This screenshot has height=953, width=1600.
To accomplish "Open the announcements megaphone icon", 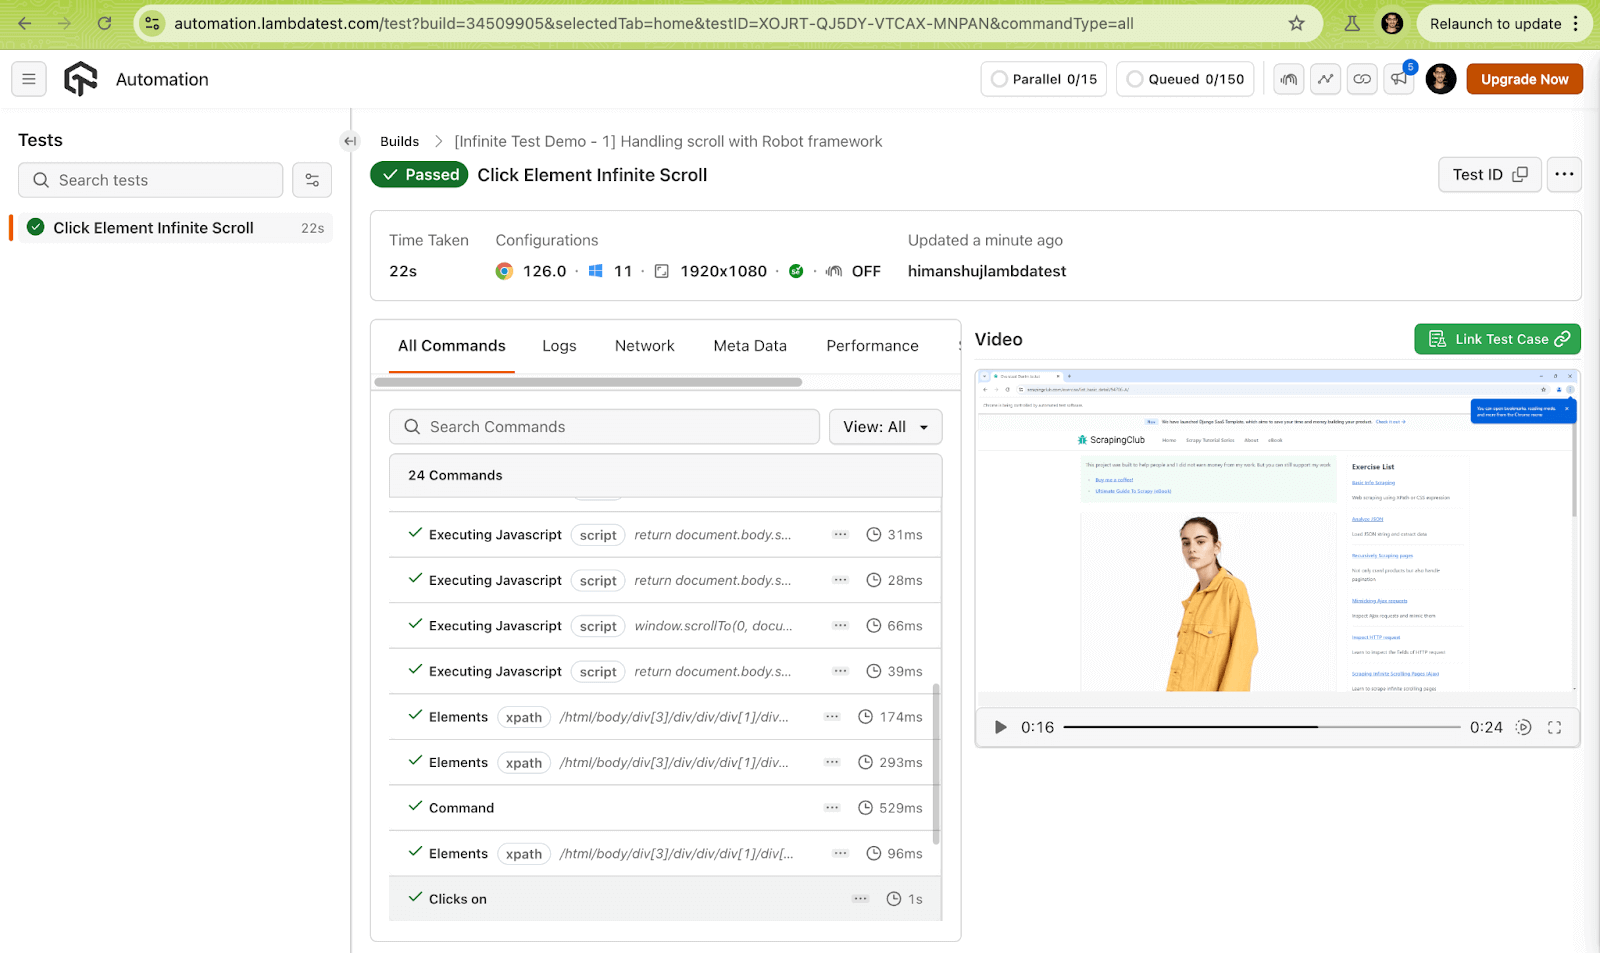I will (x=1398, y=79).
